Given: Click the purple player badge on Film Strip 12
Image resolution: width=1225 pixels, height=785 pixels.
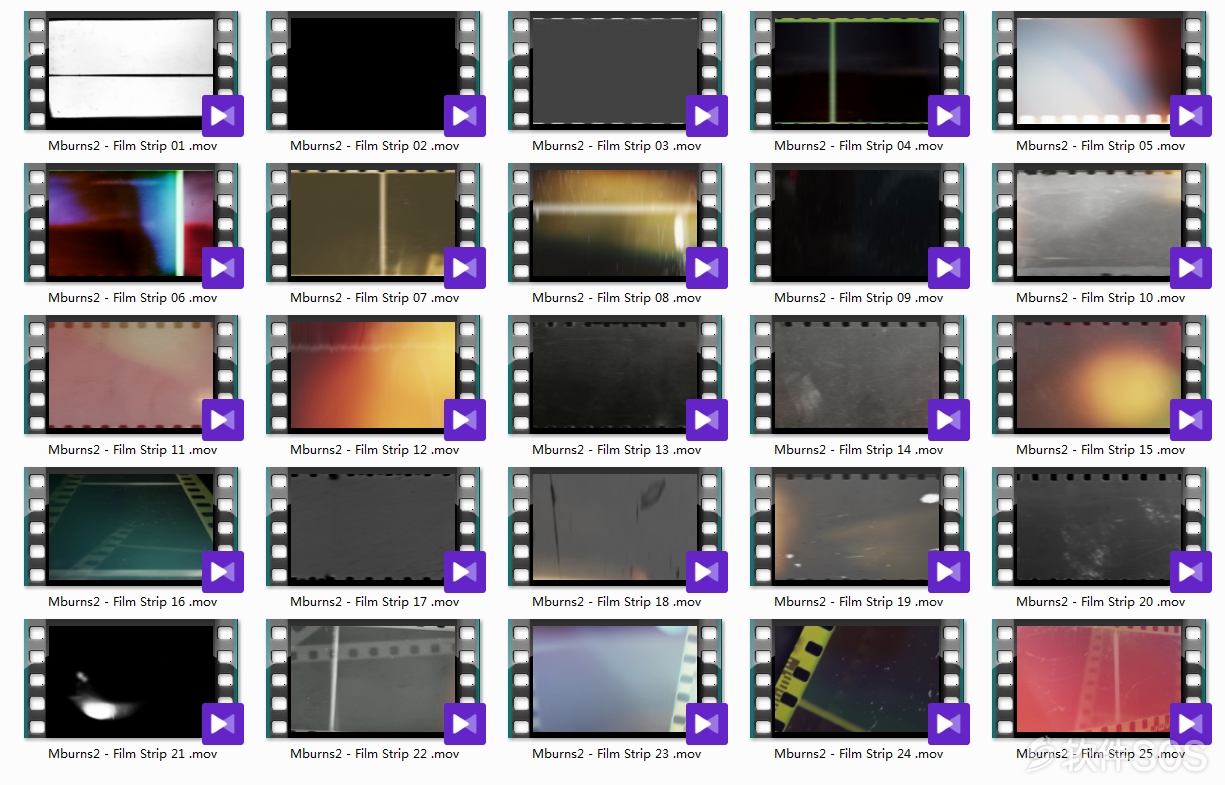Looking at the screenshot, I should click(x=465, y=420).
